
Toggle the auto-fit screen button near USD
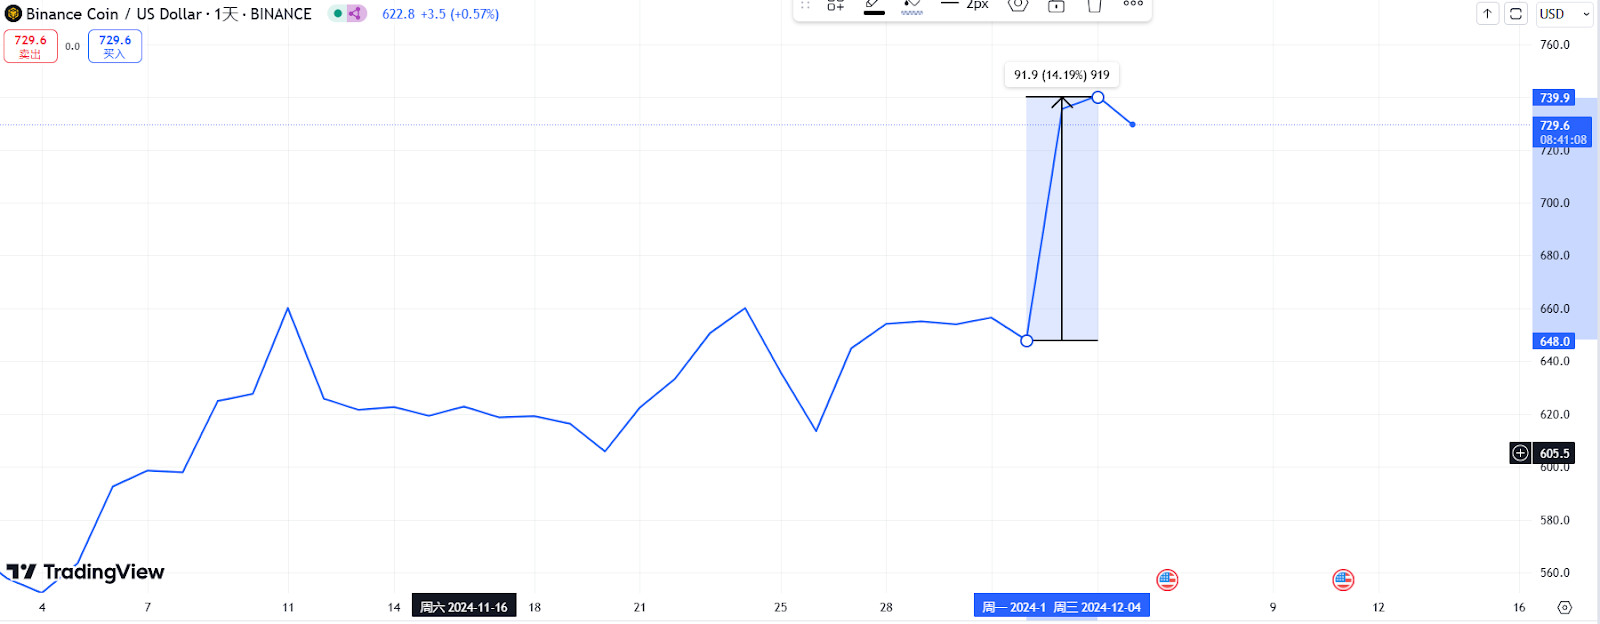(1516, 14)
